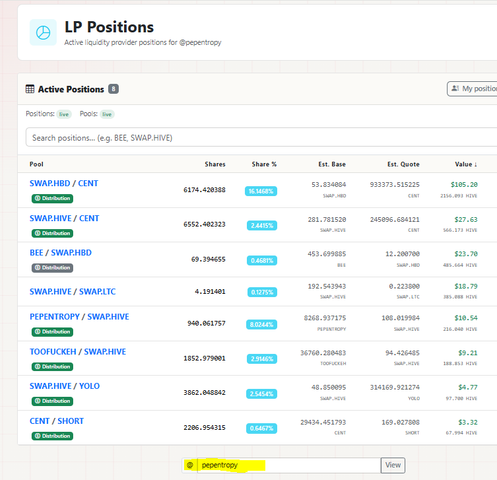
Task: Focus the Search positions input field
Action: pos(261,137)
